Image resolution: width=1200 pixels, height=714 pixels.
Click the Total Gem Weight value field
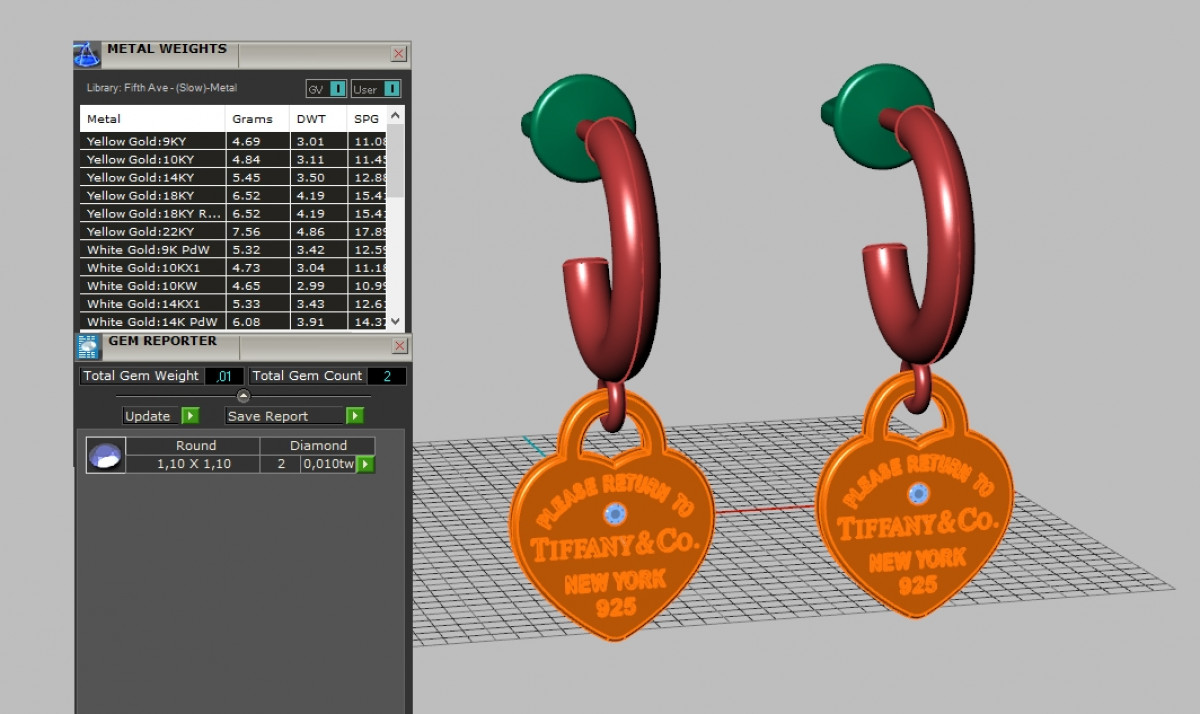pos(224,376)
